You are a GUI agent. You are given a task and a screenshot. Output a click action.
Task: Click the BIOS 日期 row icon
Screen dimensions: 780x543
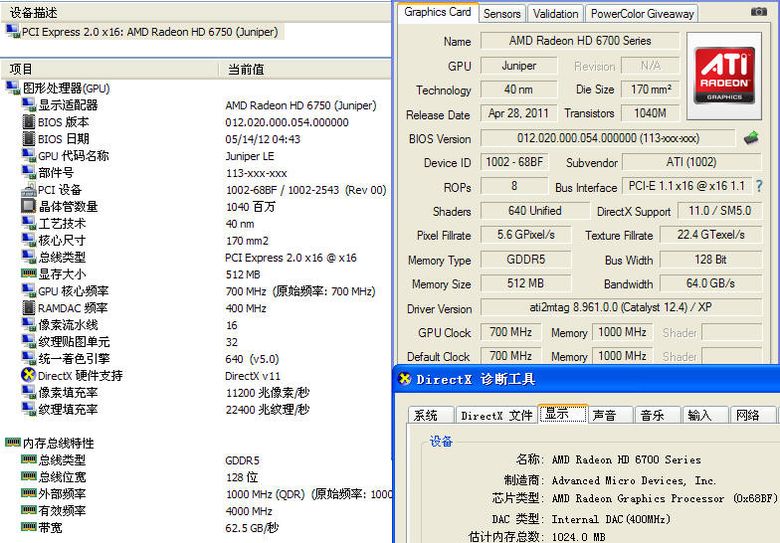click(29, 139)
